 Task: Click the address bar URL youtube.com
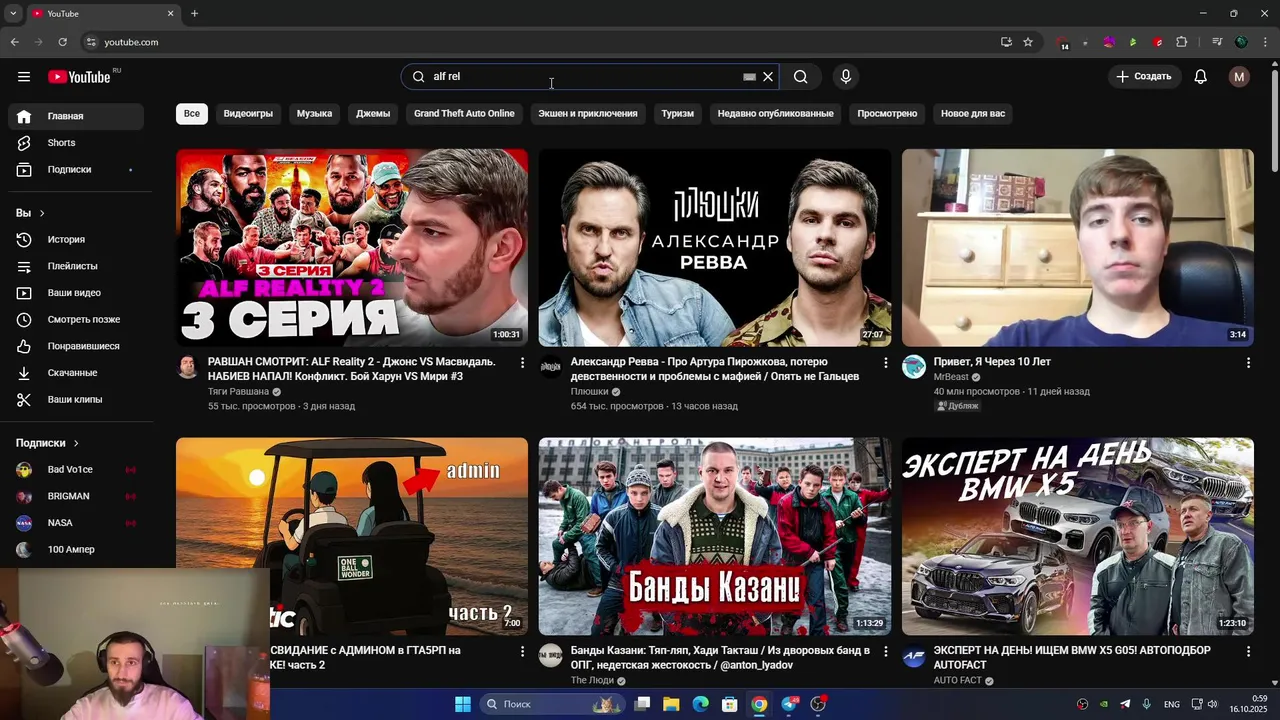coord(131,42)
